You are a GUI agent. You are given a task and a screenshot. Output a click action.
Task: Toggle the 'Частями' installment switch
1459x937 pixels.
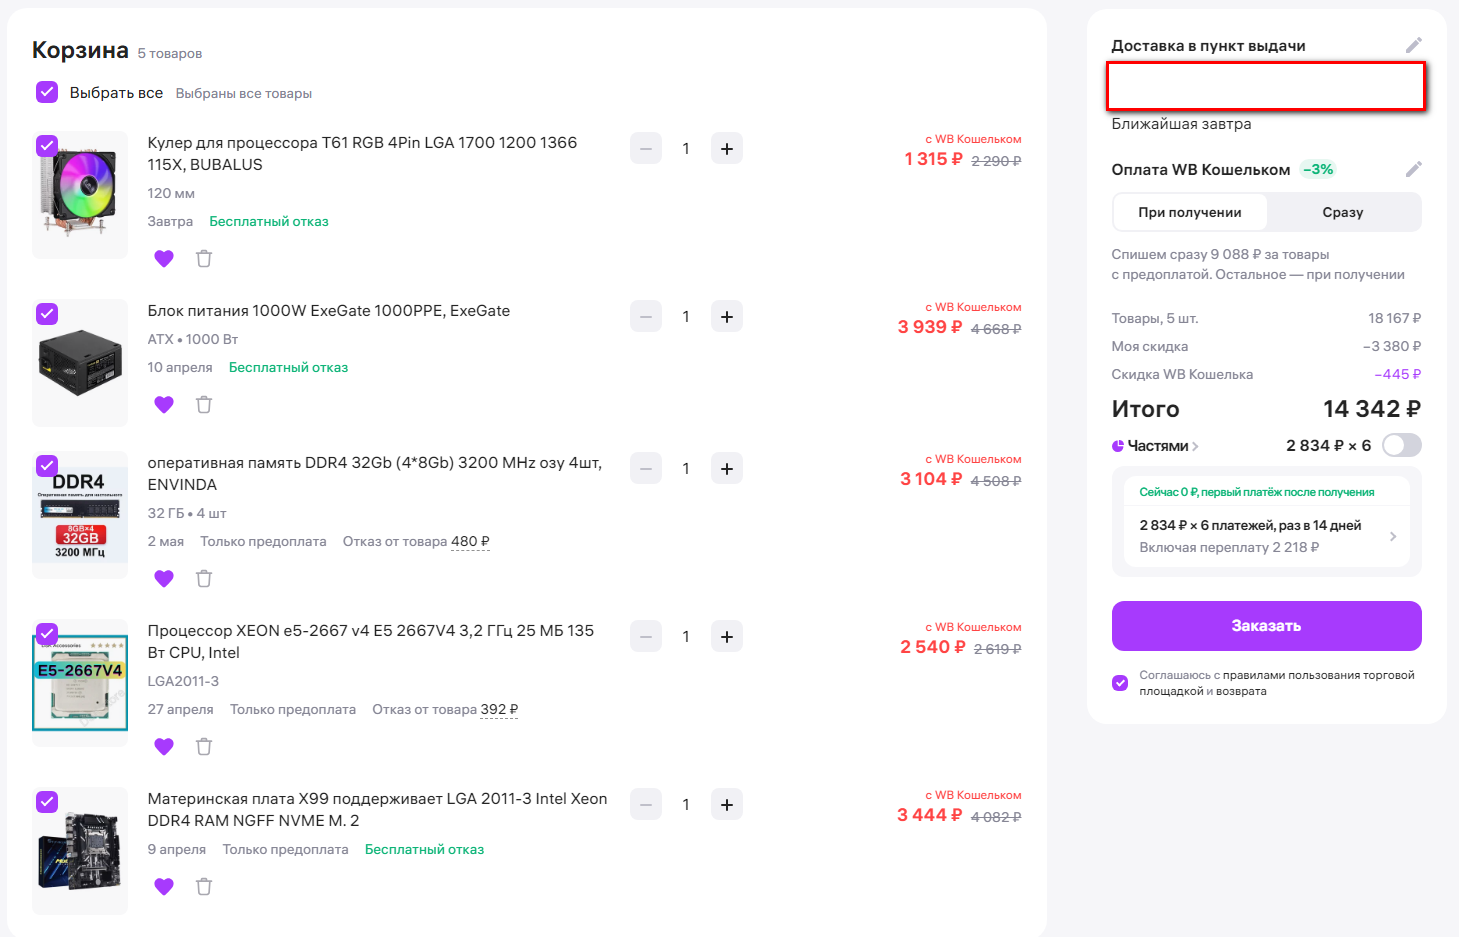tap(1401, 445)
